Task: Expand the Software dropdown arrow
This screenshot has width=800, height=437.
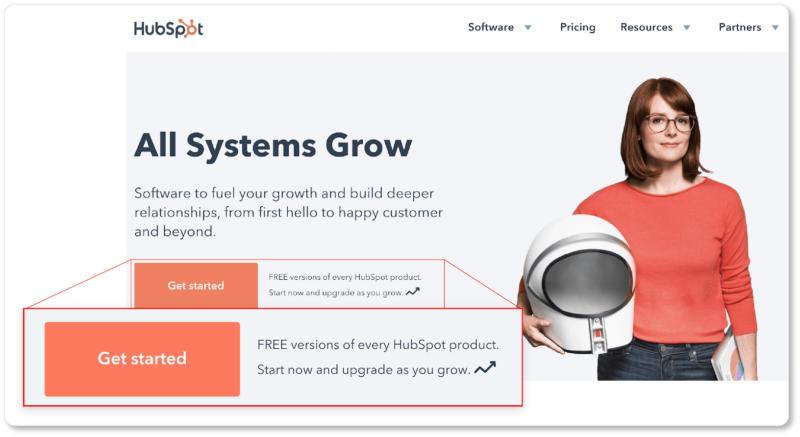Action: tap(528, 28)
